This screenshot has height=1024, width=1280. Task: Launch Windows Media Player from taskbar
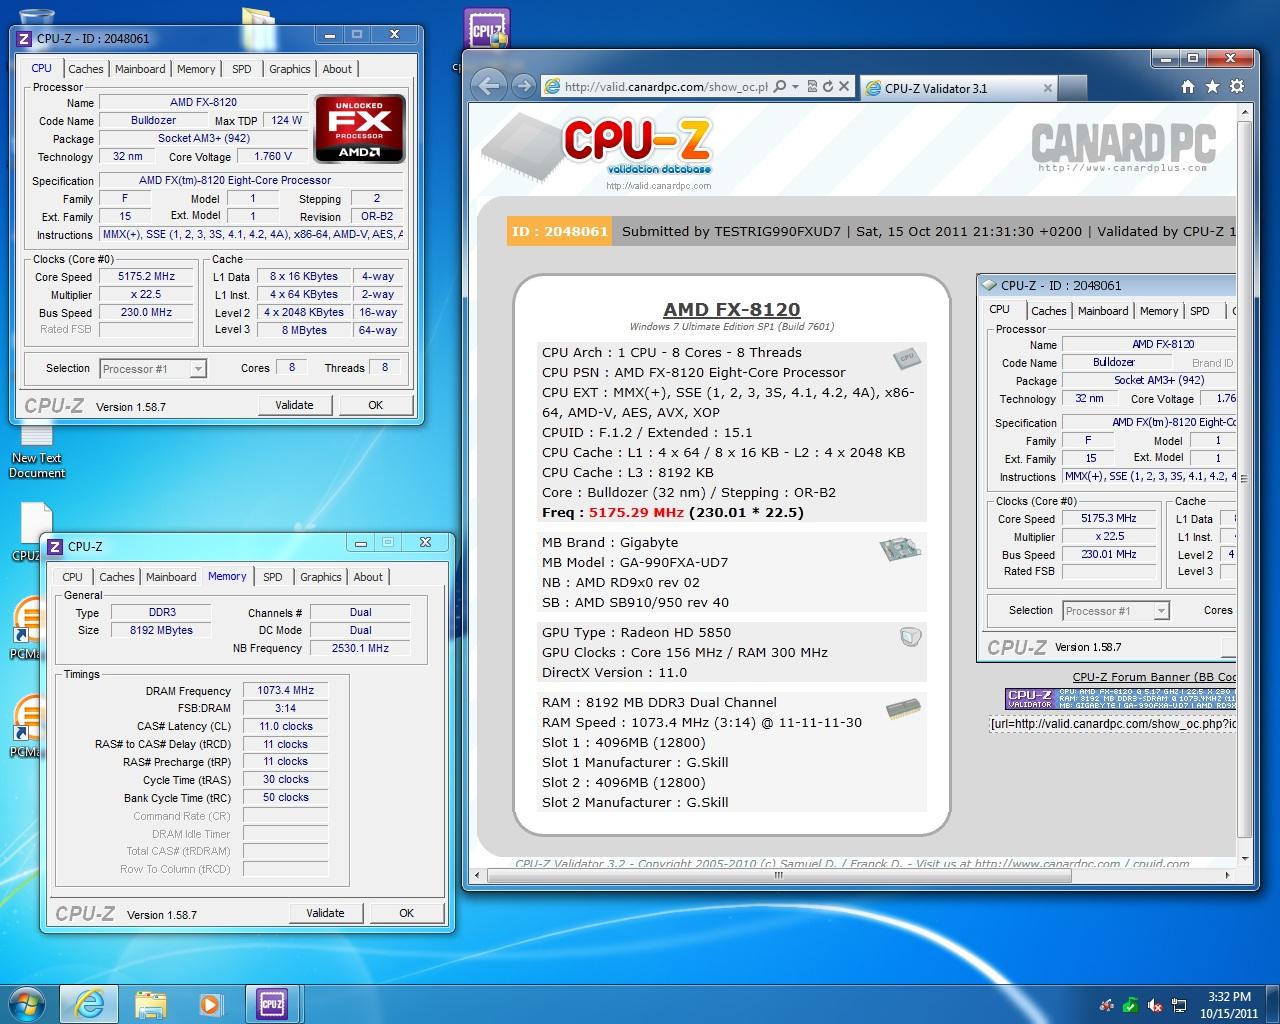coord(210,1003)
